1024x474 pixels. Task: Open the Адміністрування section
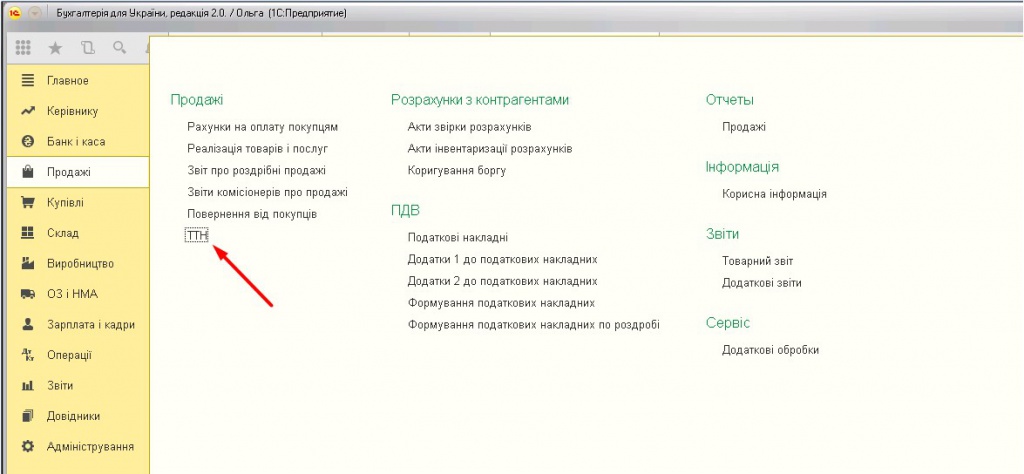pos(78,447)
